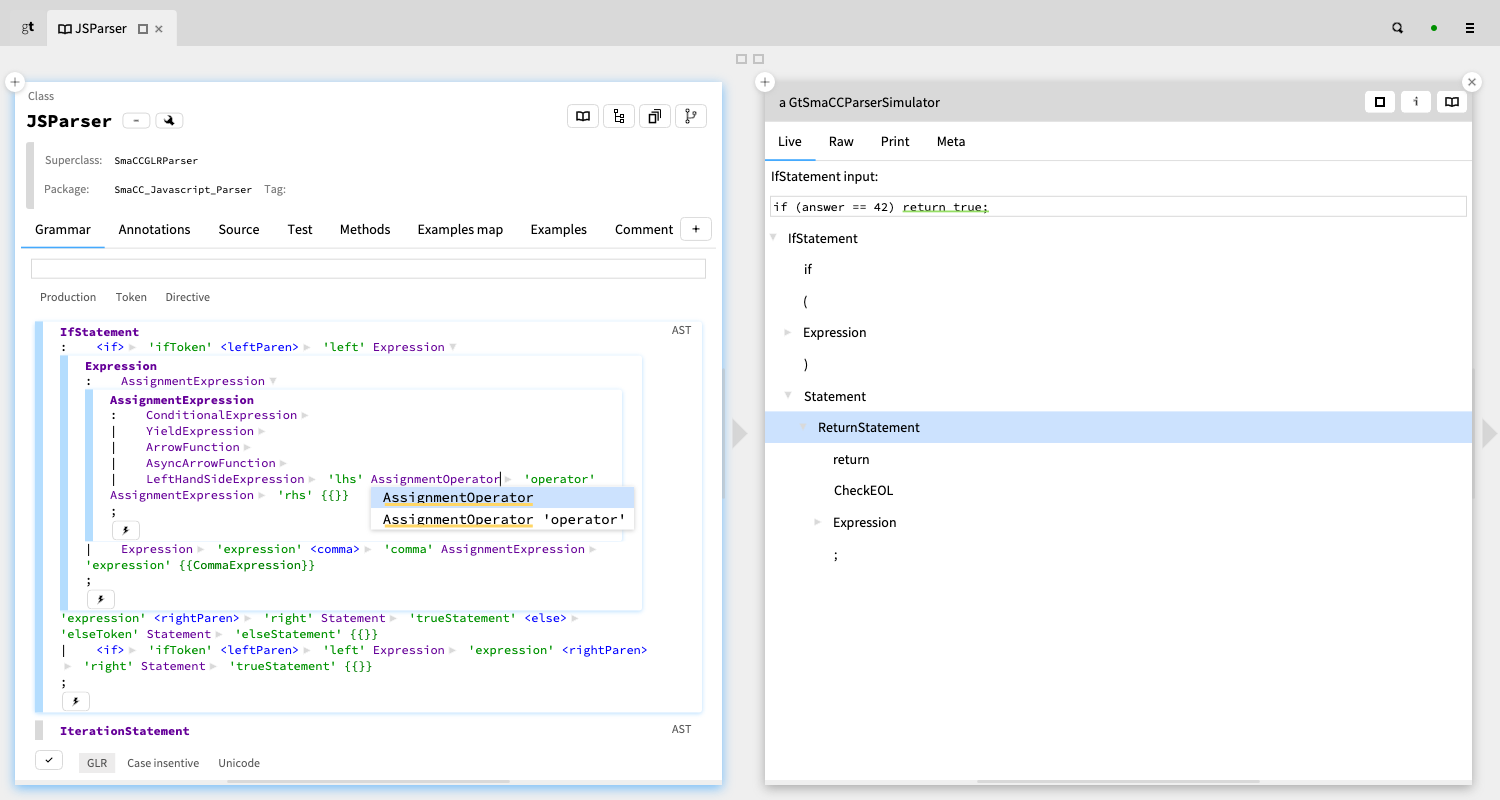Open the spotter search magnifier icon
This screenshot has width=1500, height=800.
tap(1397, 29)
